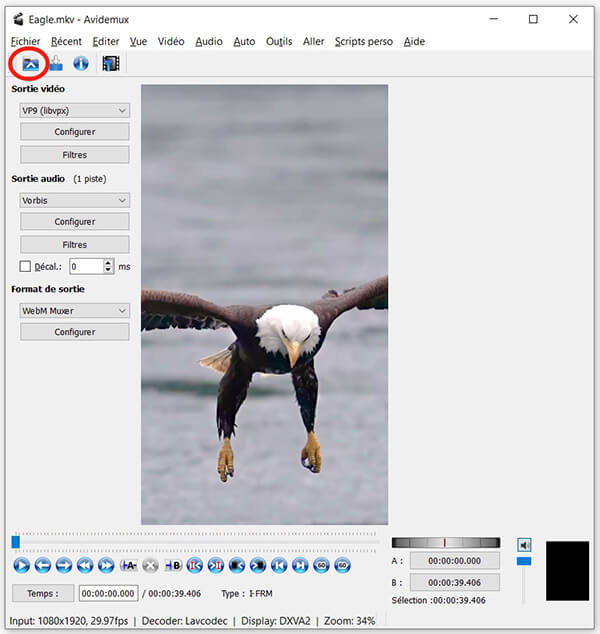Set selection end marker B
The width and height of the screenshot is (600, 634).
pyautogui.click(x=173, y=565)
